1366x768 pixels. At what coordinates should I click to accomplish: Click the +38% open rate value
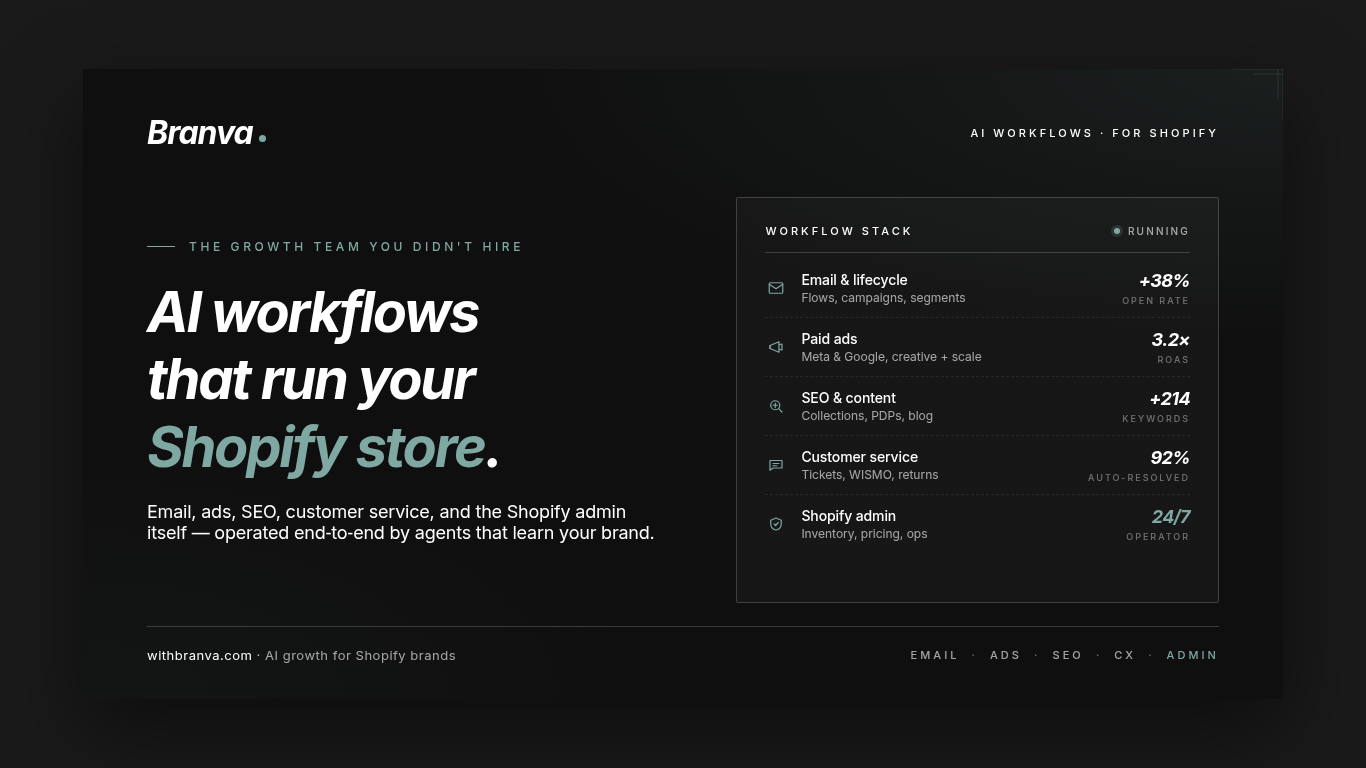pyautogui.click(x=1164, y=281)
